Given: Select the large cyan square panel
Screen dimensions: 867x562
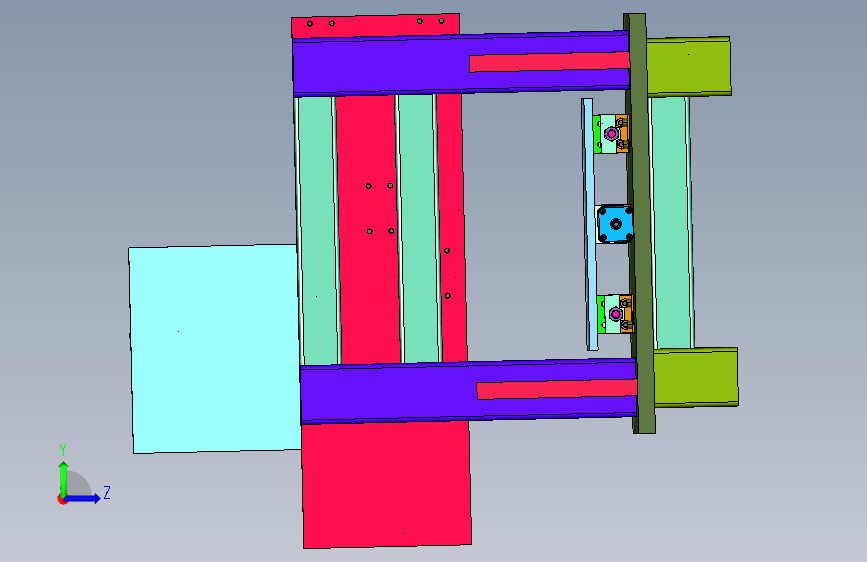Looking at the screenshot, I should tap(215, 348).
